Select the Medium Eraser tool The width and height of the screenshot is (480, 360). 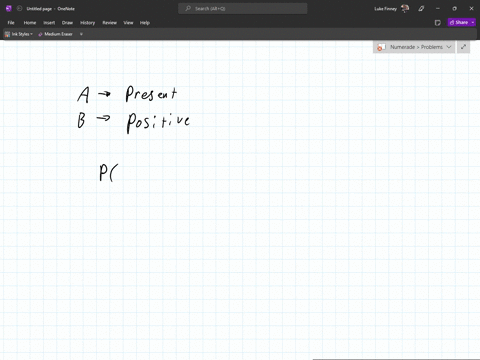[55, 34]
